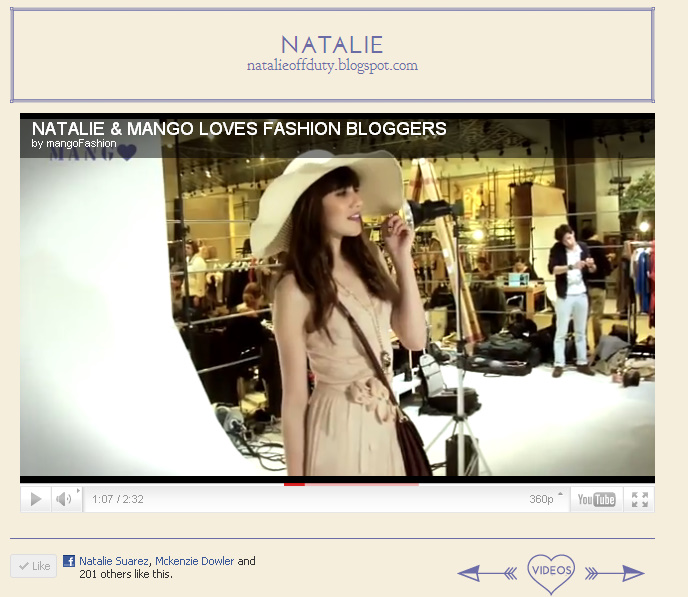
Task: Open video on YouTube via logo button
Action: [x=596, y=499]
